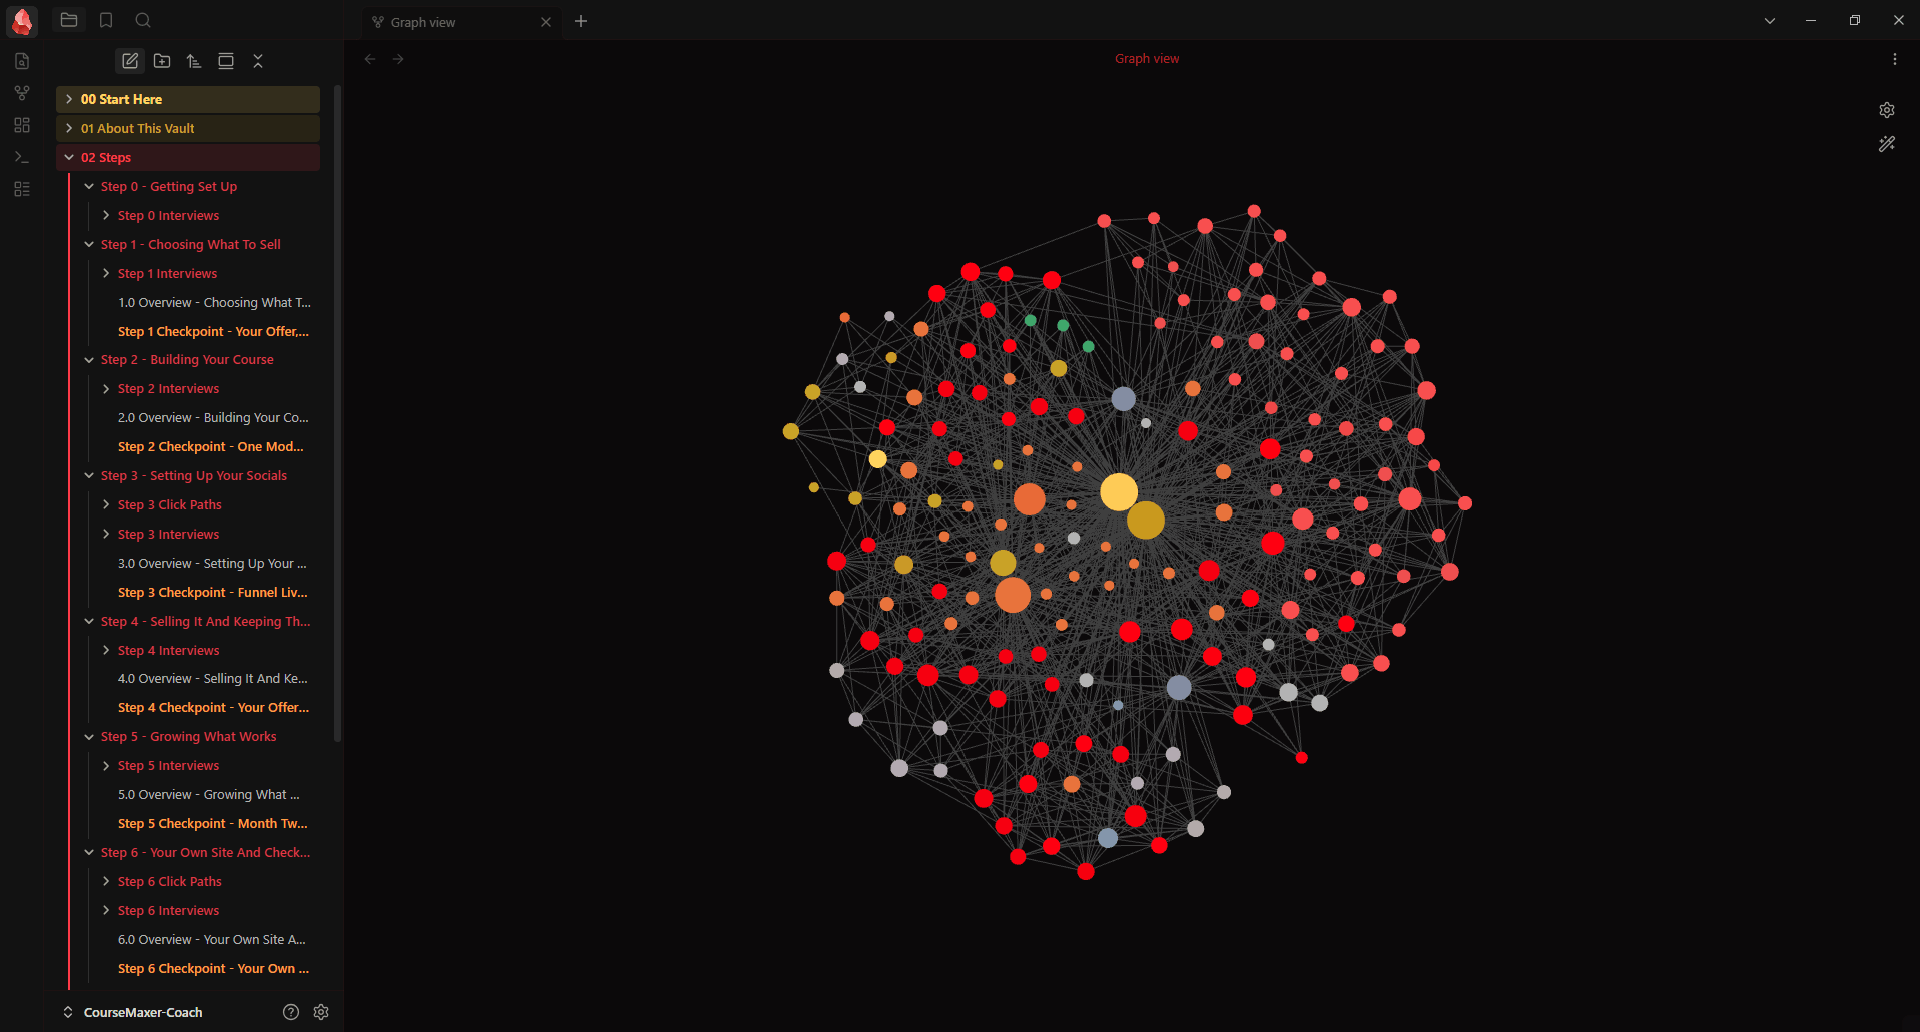Click the file explorer vertical scrollbar
This screenshot has width=1920, height=1032.
coord(337,413)
